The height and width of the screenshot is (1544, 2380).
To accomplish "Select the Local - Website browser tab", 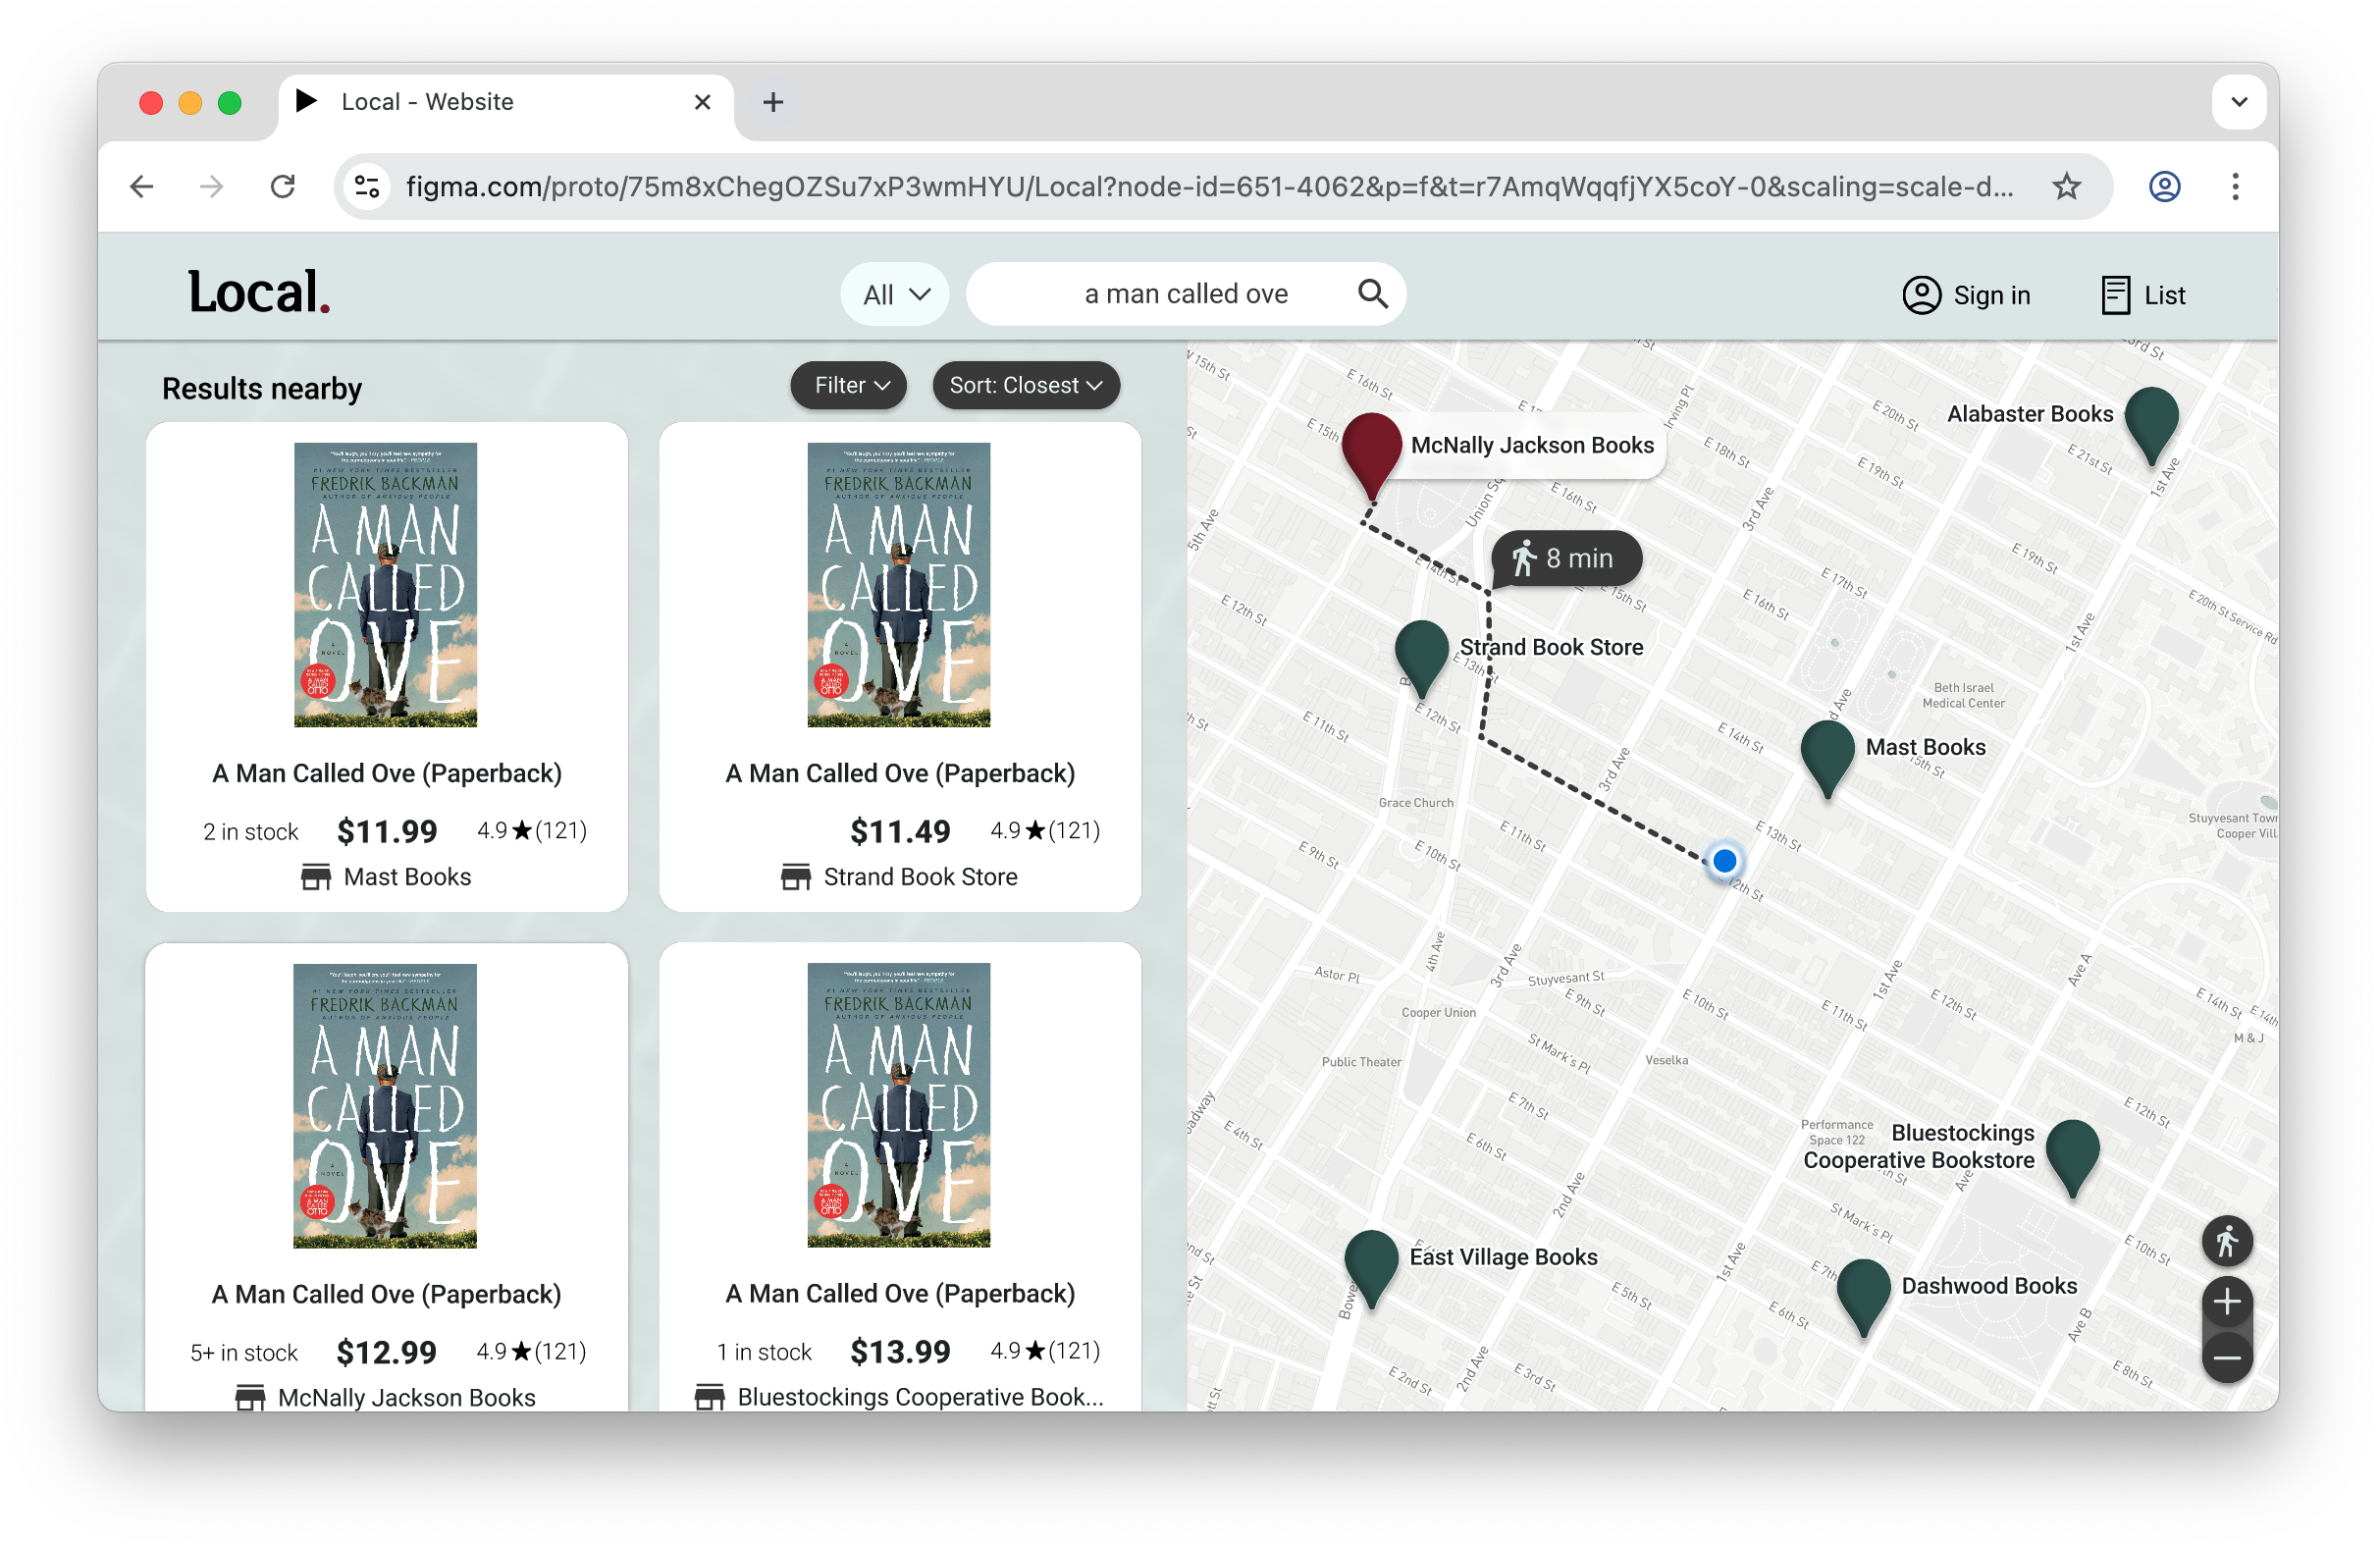I will (427, 102).
